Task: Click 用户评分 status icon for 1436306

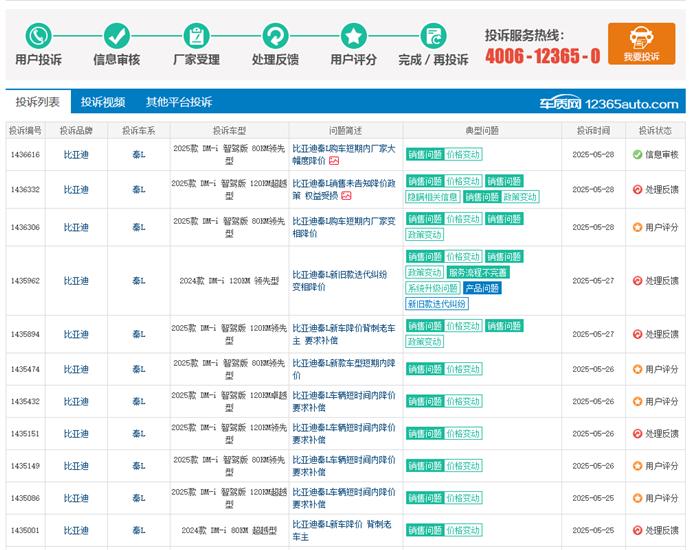Action: point(638,227)
